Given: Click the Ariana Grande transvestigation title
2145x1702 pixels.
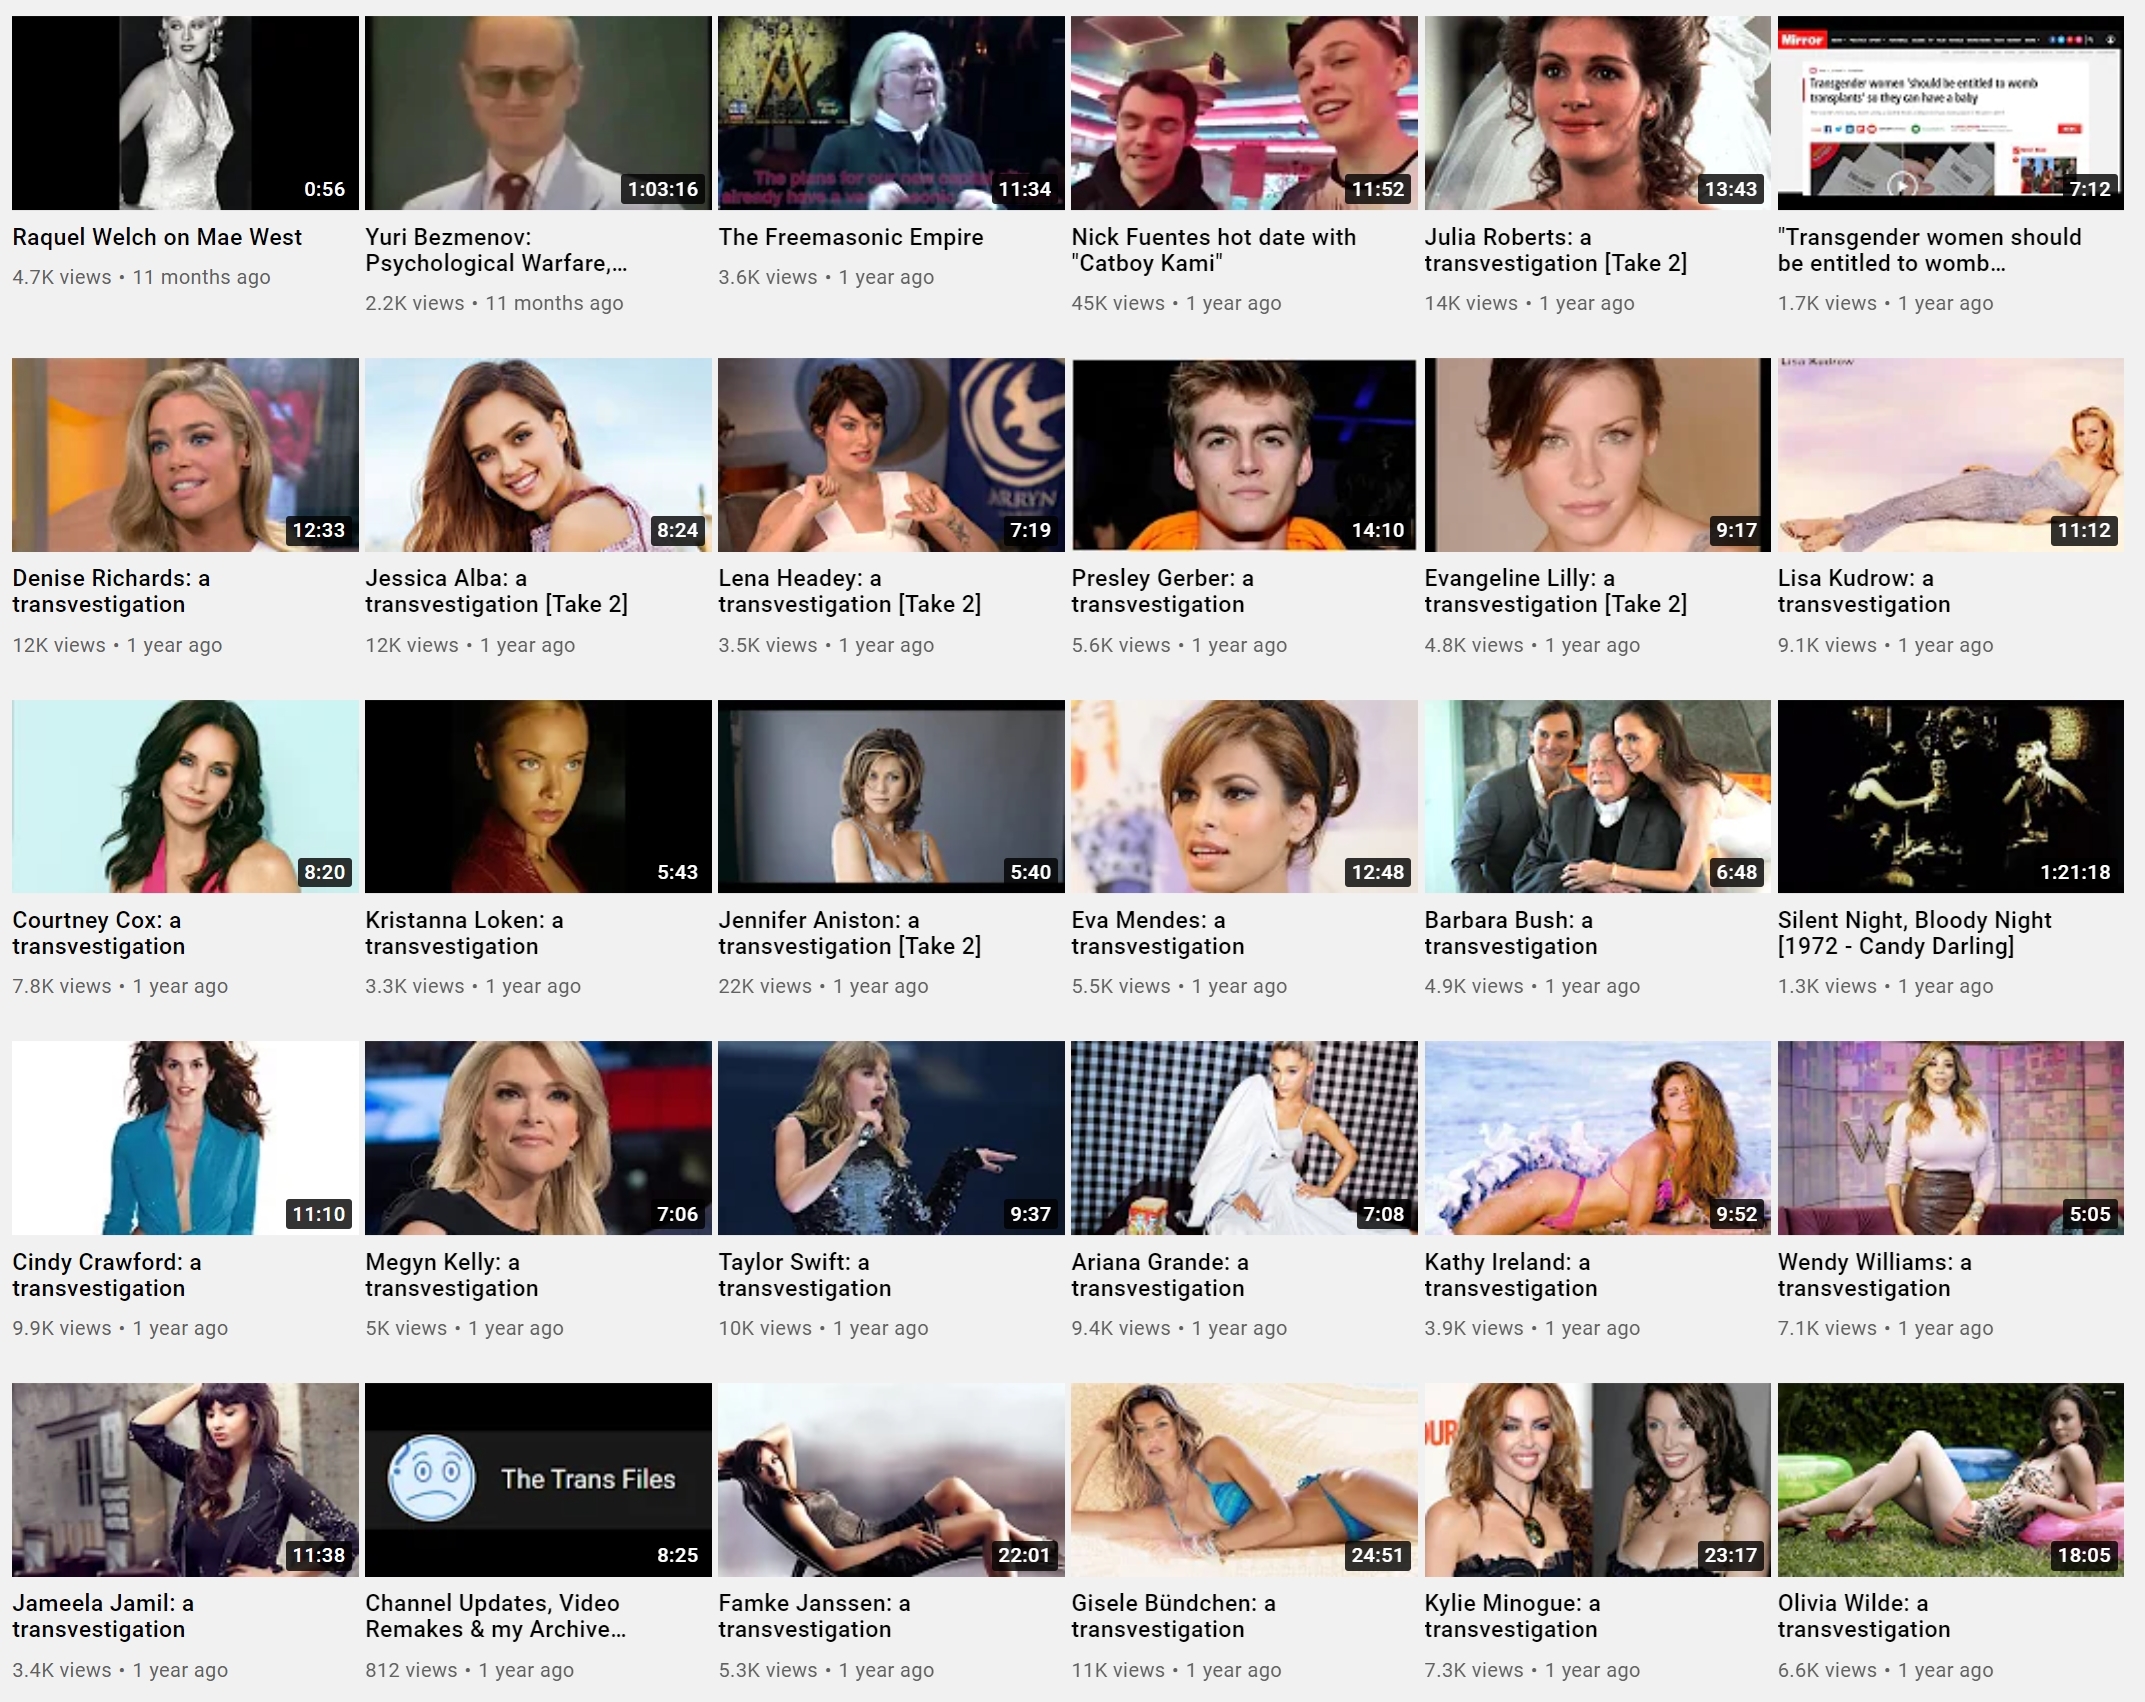Looking at the screenshot, I should point(1160,1275).
